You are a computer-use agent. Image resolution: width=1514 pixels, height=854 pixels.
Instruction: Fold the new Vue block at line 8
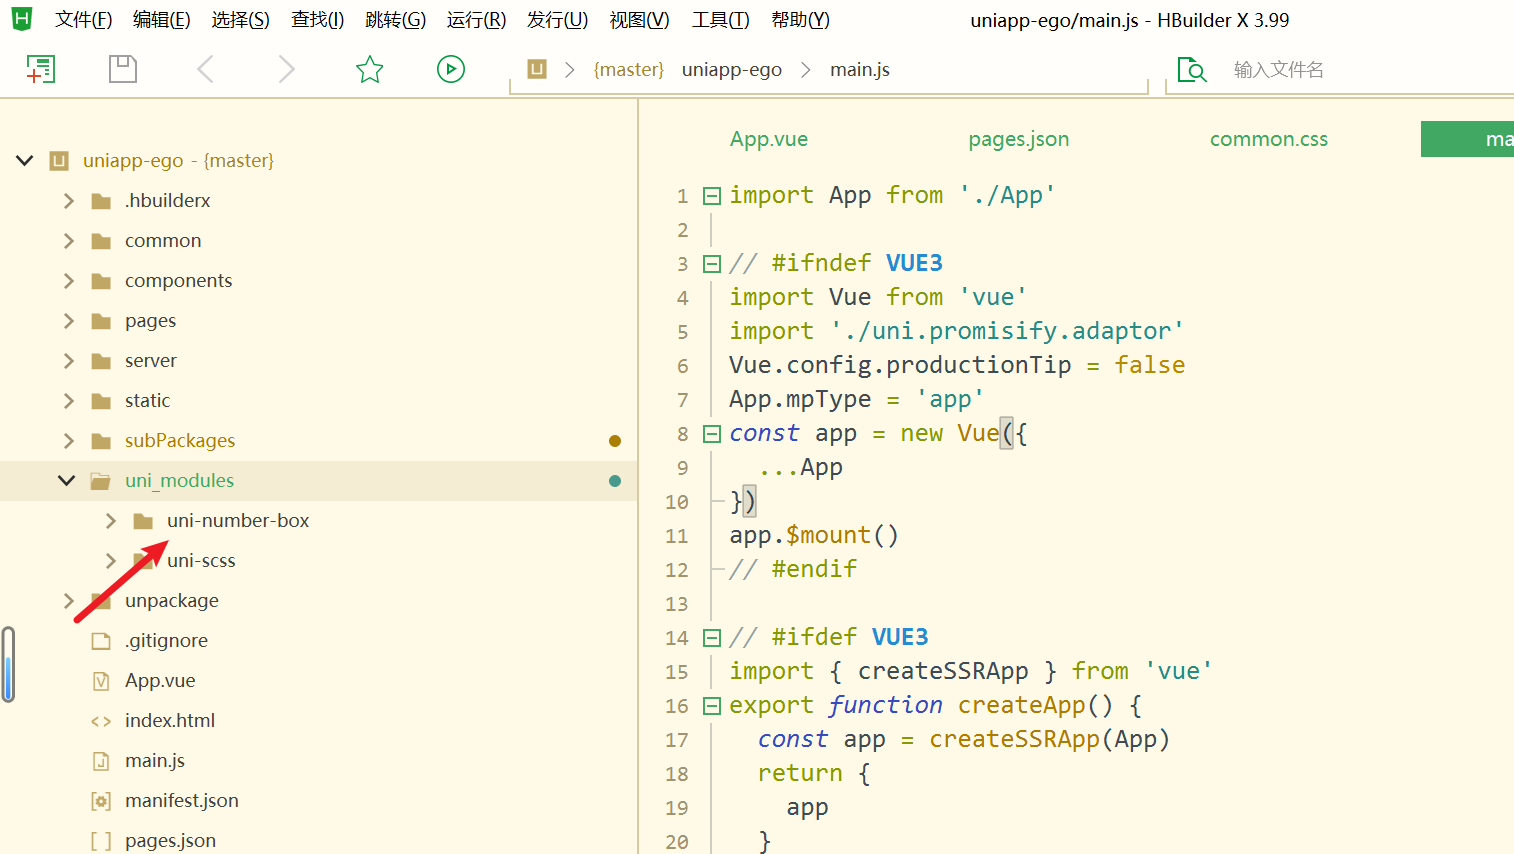[712, 434]
